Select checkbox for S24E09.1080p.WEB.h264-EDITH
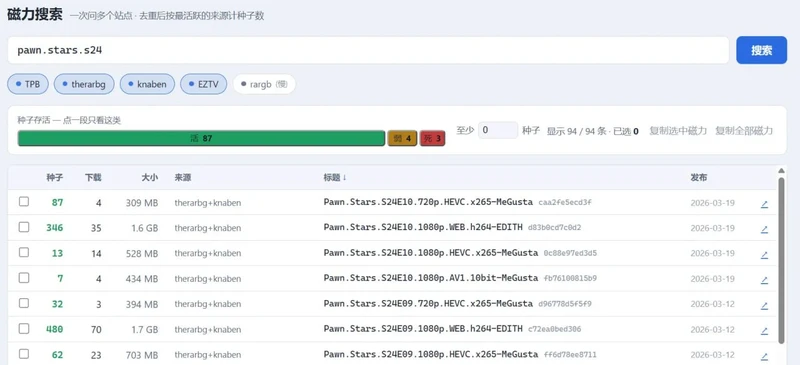Image resolution: width=800 pixels, height=365 pixels. pos(24,328)
